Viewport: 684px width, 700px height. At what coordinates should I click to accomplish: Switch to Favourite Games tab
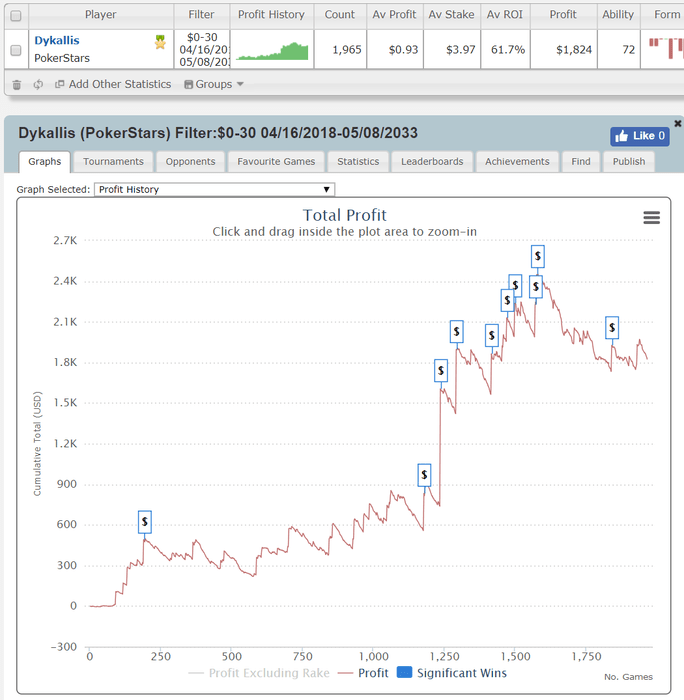(276, 162)
